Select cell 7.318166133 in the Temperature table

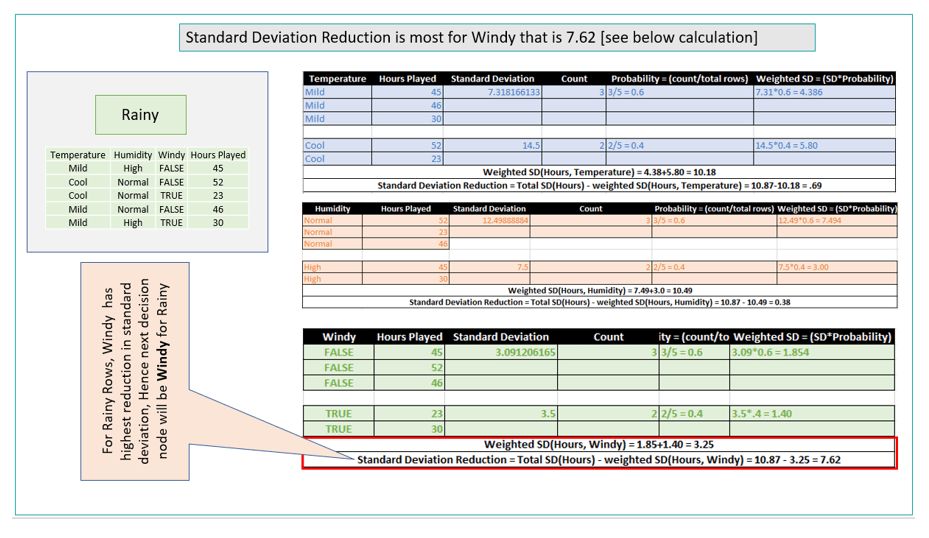click(493, 92)
